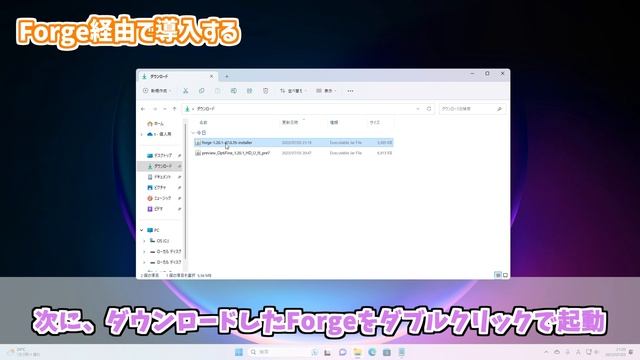
Task: Refresh the ダウンロード folder view
Action: coord(429,109)
